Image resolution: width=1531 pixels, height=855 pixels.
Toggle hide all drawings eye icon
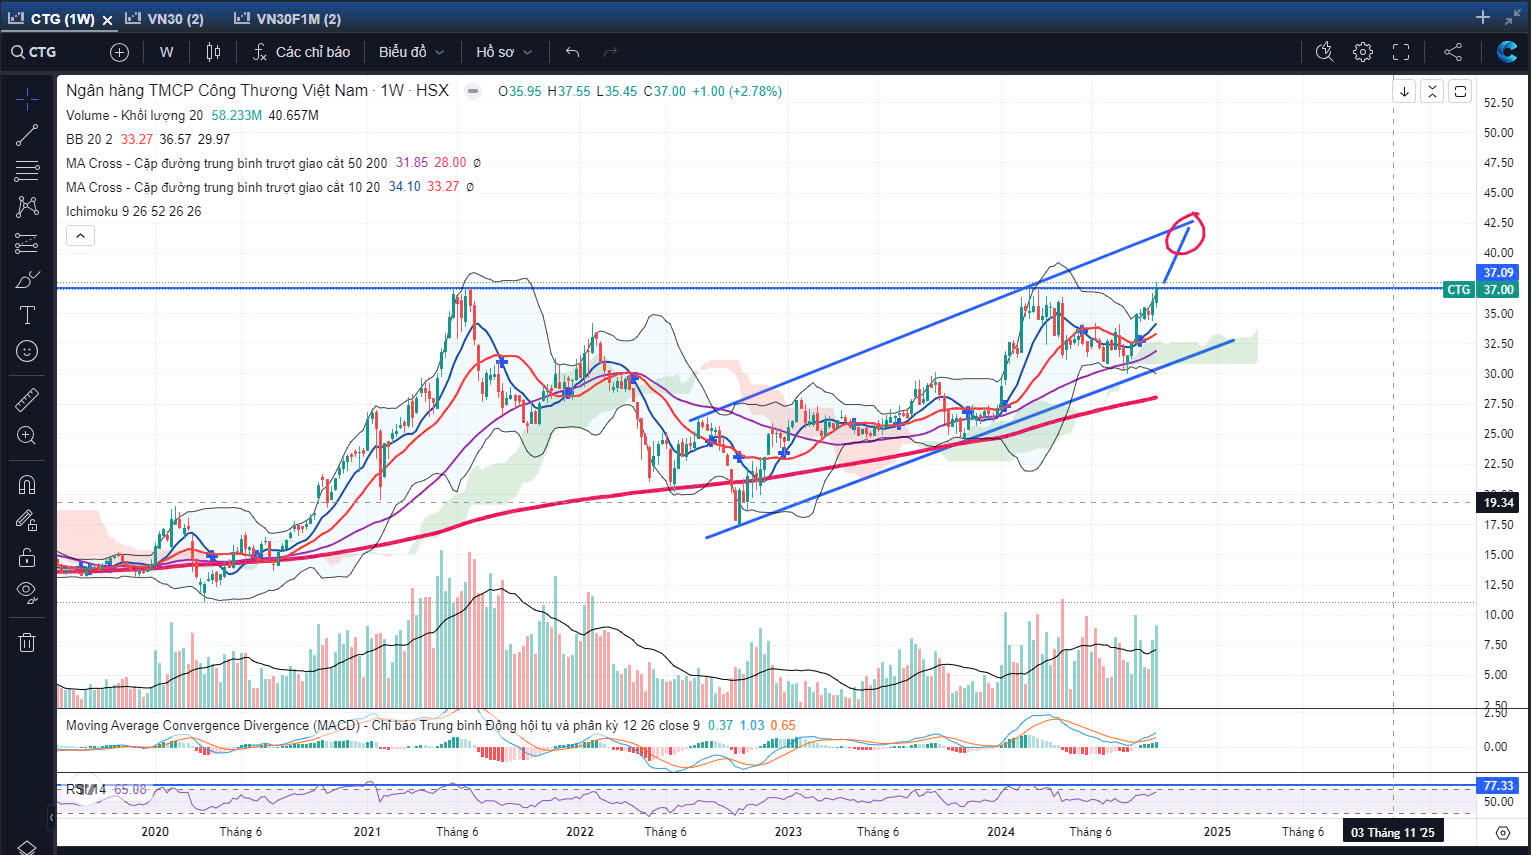coord(27,593)
